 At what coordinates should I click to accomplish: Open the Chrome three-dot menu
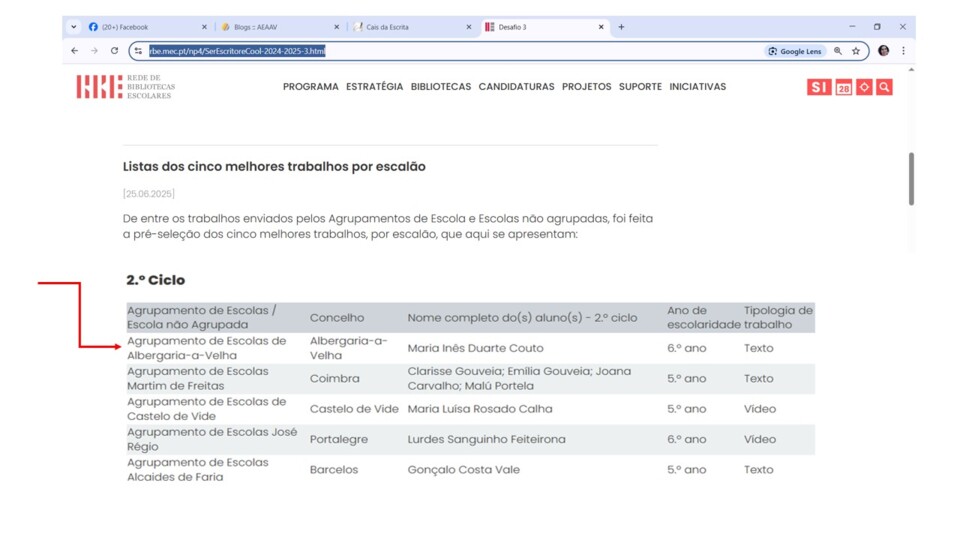[903, 51]
